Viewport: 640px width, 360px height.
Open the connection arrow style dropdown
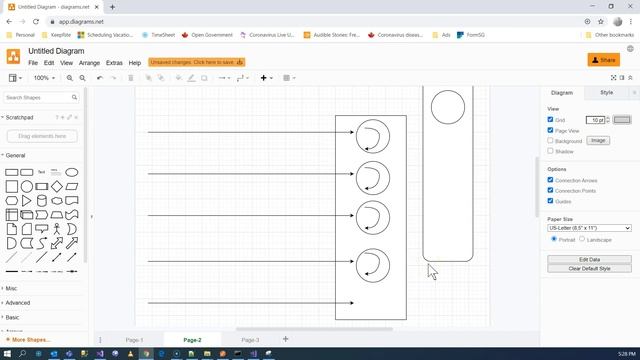point(224,78)
